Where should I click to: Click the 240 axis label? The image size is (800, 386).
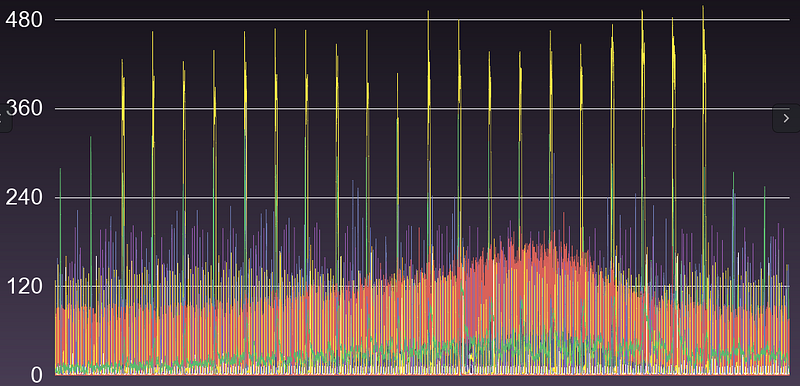23,198
